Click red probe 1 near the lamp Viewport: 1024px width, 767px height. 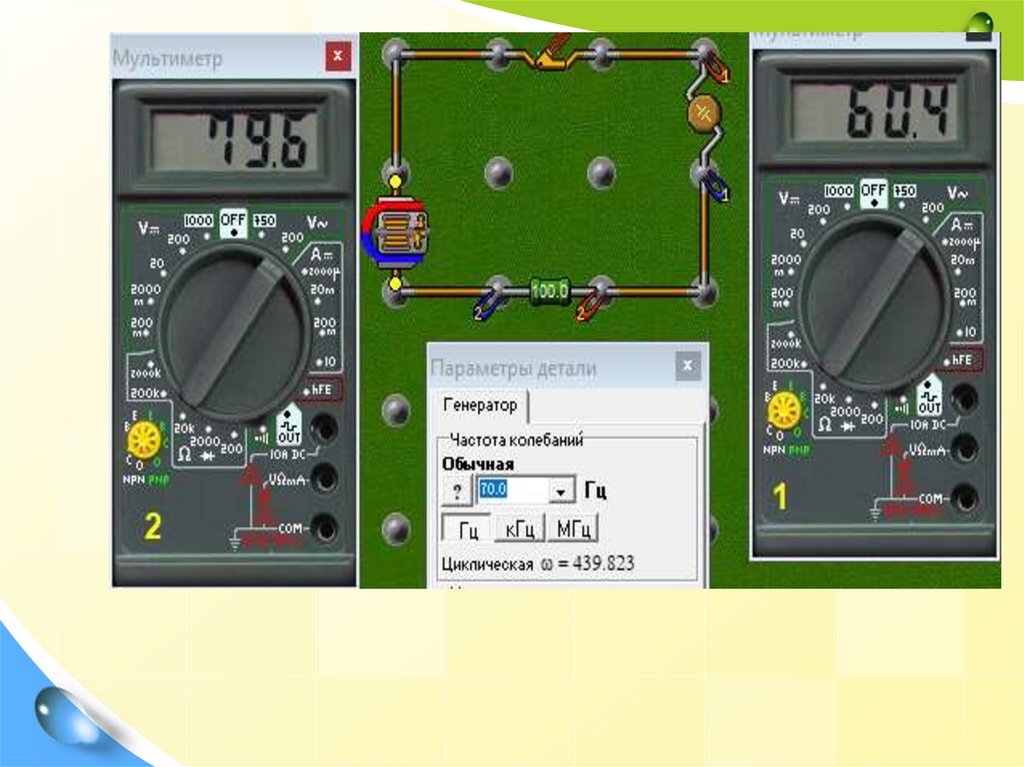(x=716, y=68)
